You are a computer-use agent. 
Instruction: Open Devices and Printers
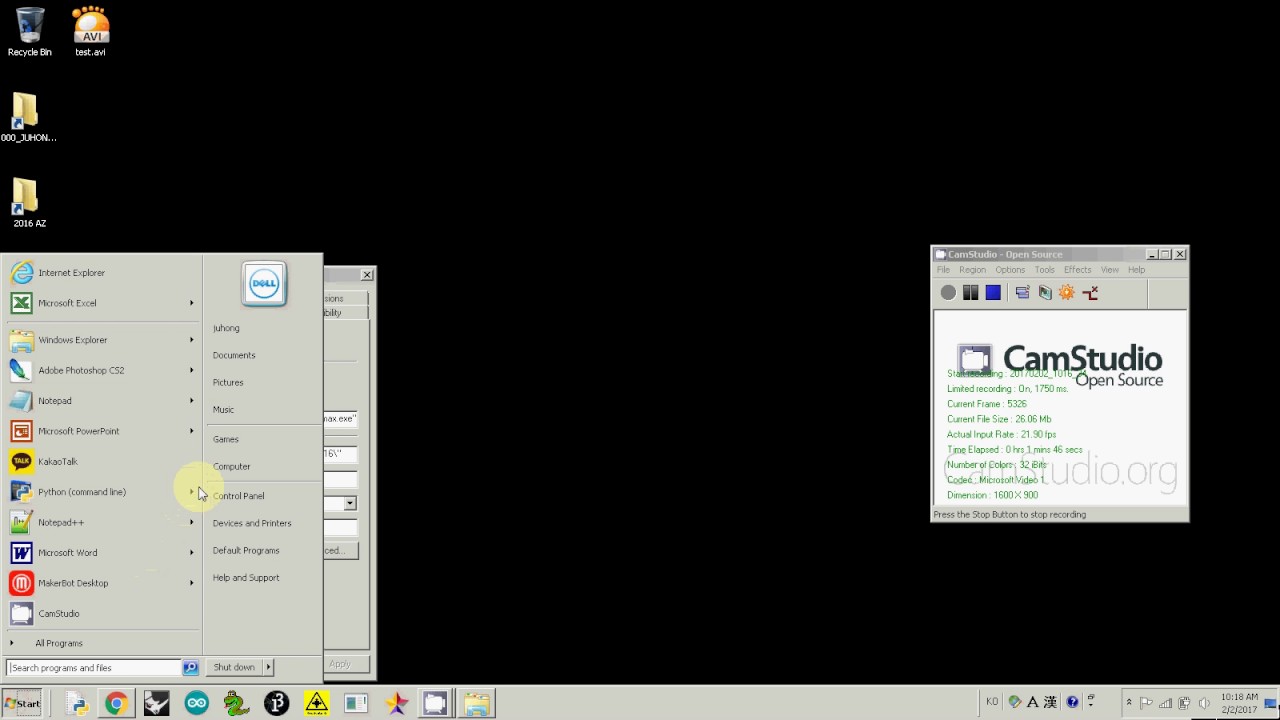pos(252,523)
